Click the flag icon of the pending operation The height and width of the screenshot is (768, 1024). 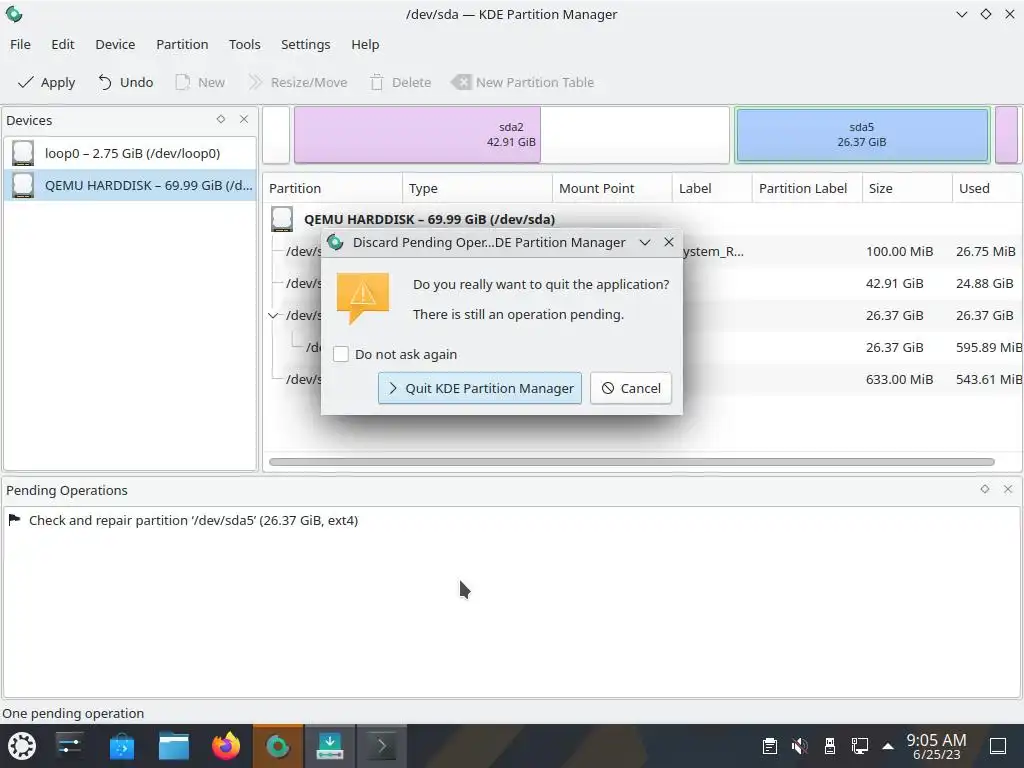pos(14,520)
